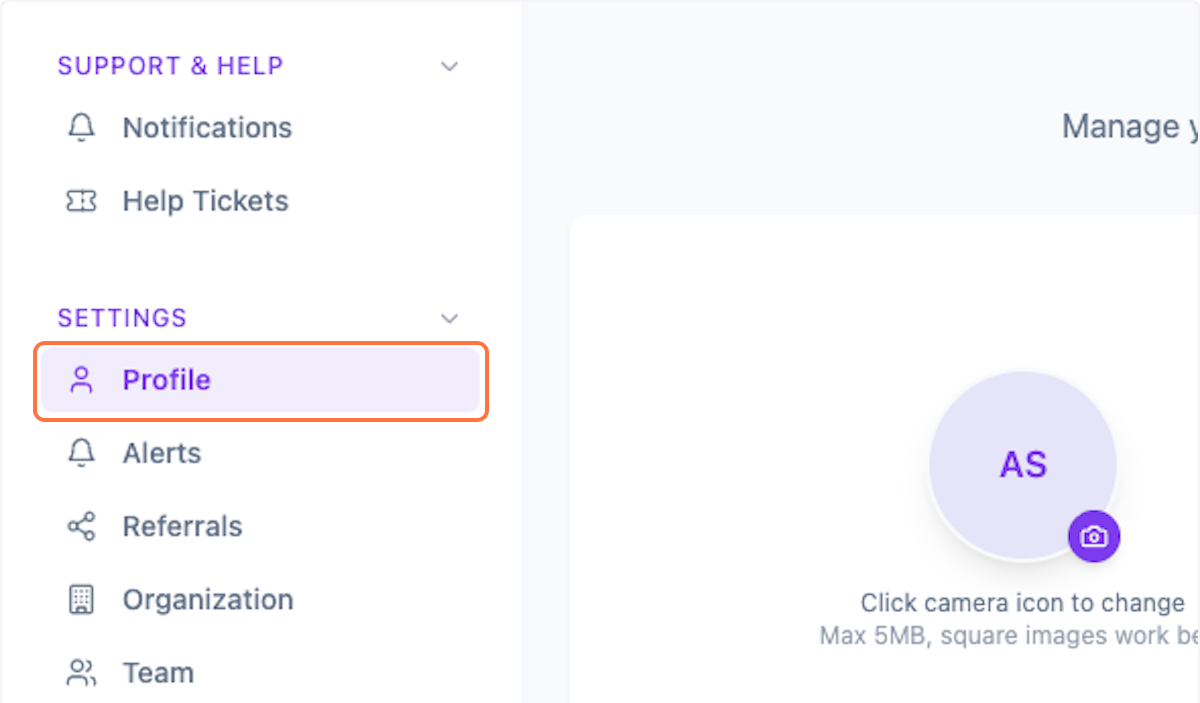This screenshot has height=703, width=1200.
Task: Click the Team settings entry
Action: pyautogui.click(x=158, y=672)
